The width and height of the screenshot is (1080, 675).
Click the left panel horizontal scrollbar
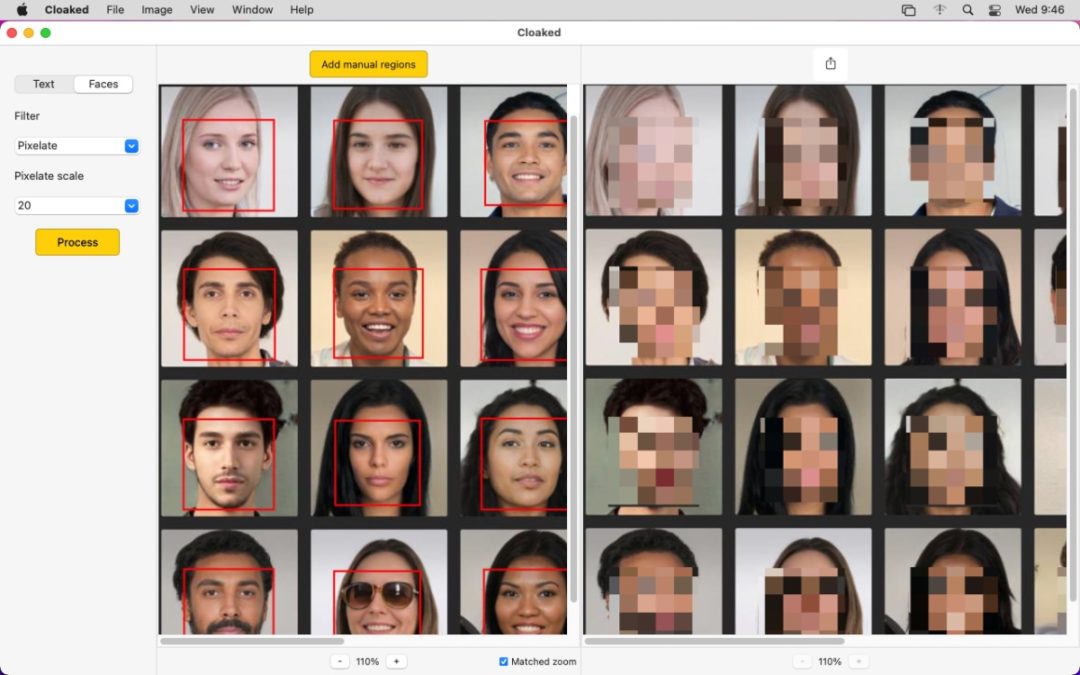point(252,641)
